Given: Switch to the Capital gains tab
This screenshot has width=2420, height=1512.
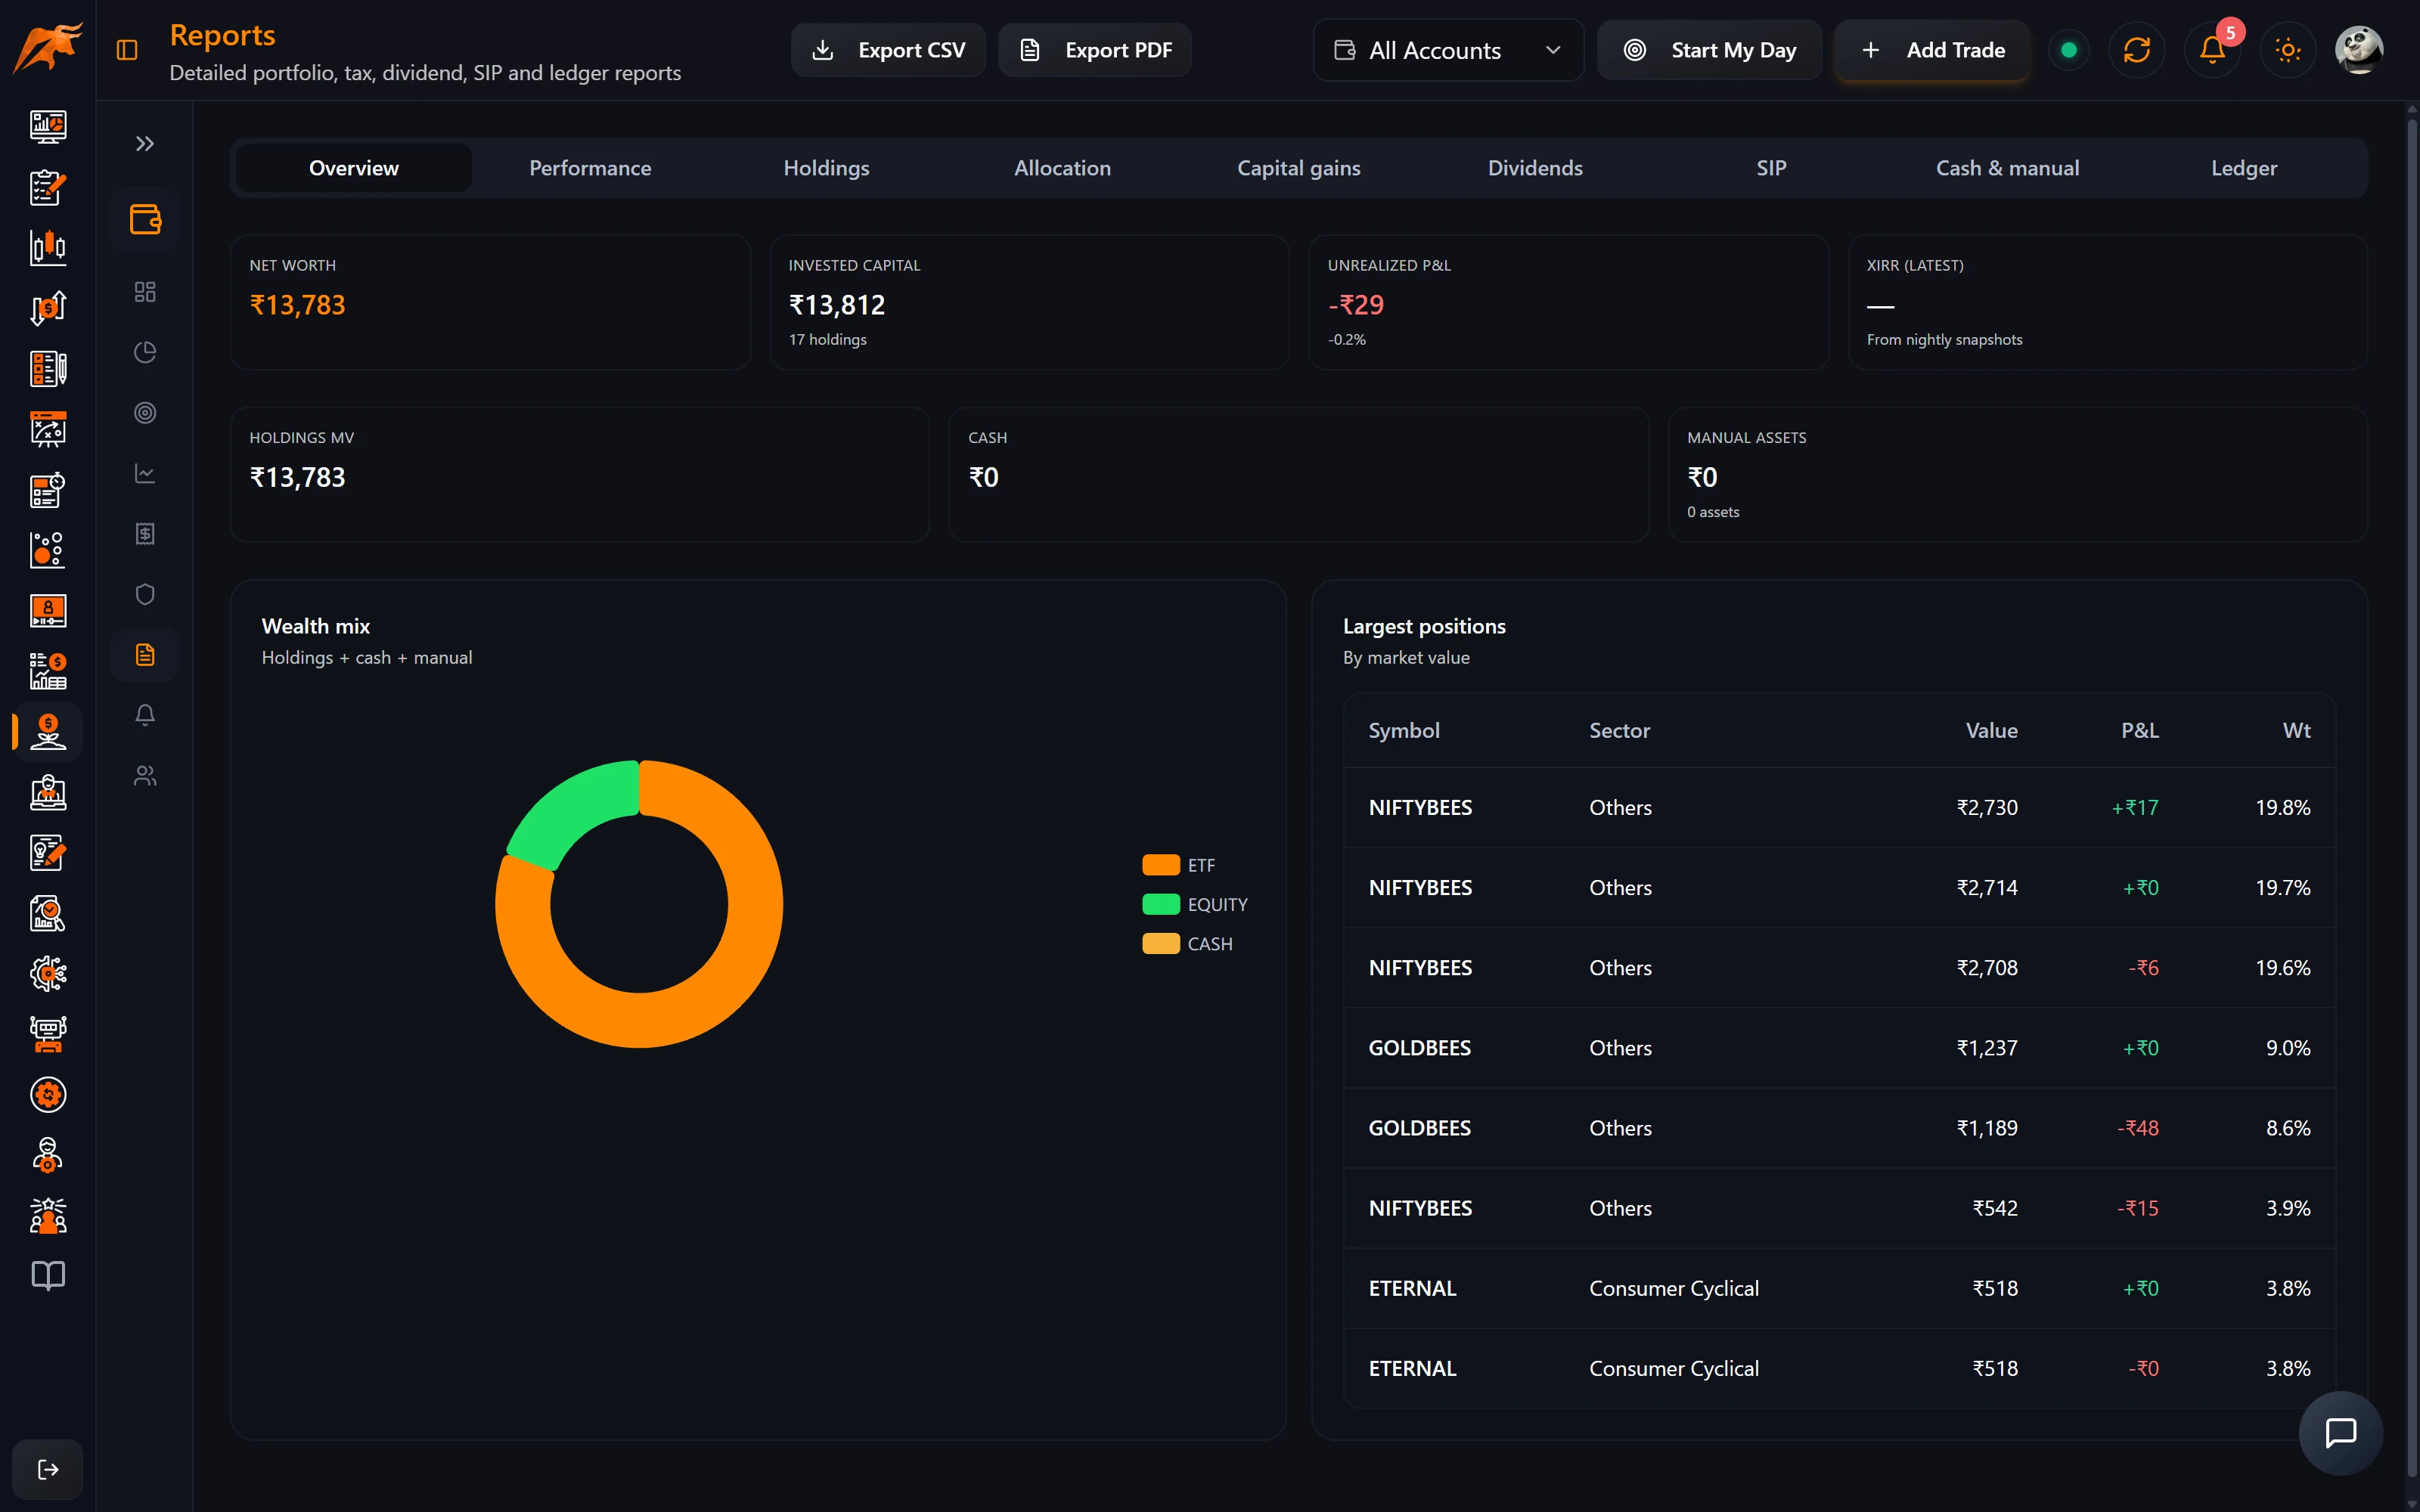Looking at the screenshot, I should pyautogui.click(x=1299, y=168).
